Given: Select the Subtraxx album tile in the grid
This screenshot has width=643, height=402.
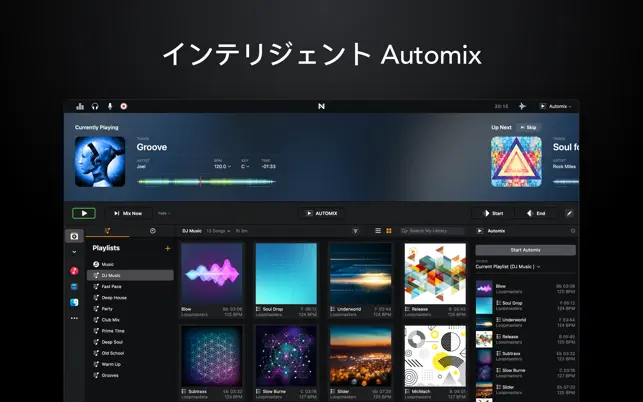Looking at the screenshot, I should (212, 363).
